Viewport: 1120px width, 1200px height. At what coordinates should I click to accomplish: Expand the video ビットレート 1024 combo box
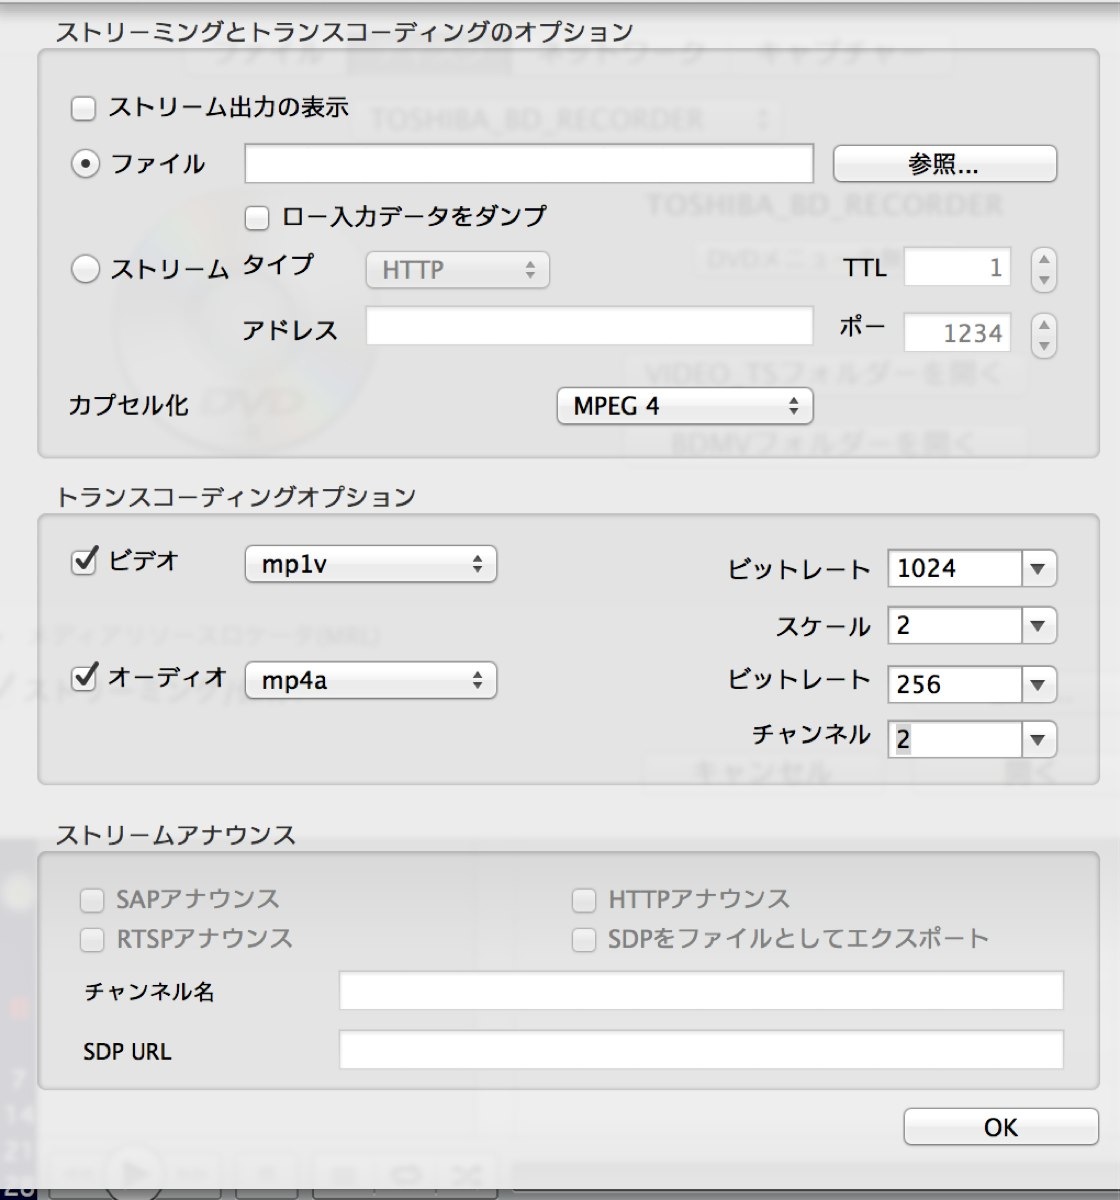click(1038, 569)
